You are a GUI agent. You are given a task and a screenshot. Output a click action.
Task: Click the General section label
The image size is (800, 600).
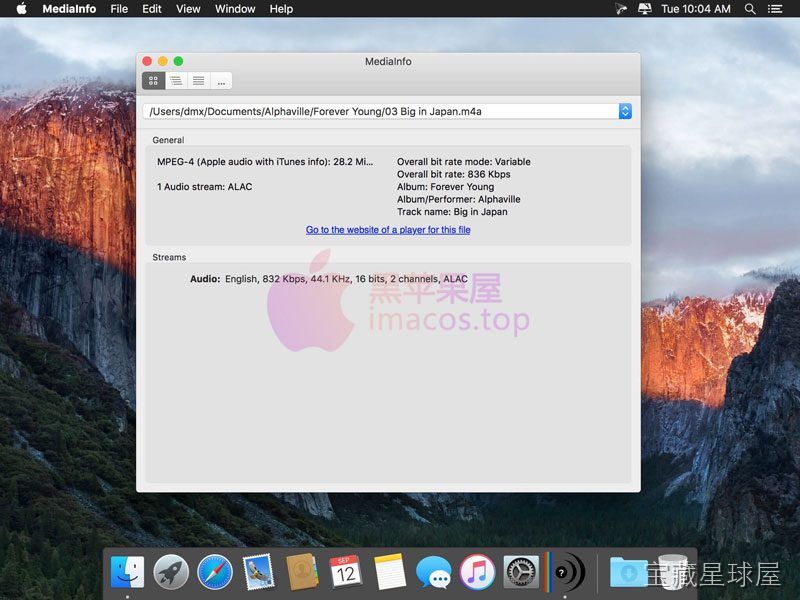(168, 140)
